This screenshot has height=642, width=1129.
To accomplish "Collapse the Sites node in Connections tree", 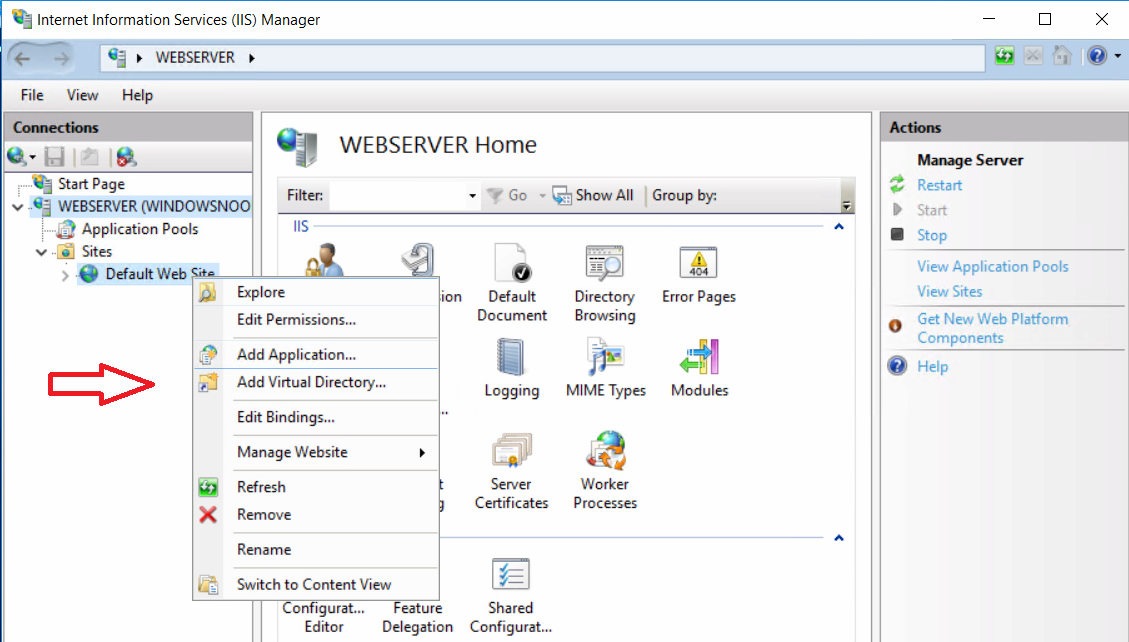I will point(42,252).
